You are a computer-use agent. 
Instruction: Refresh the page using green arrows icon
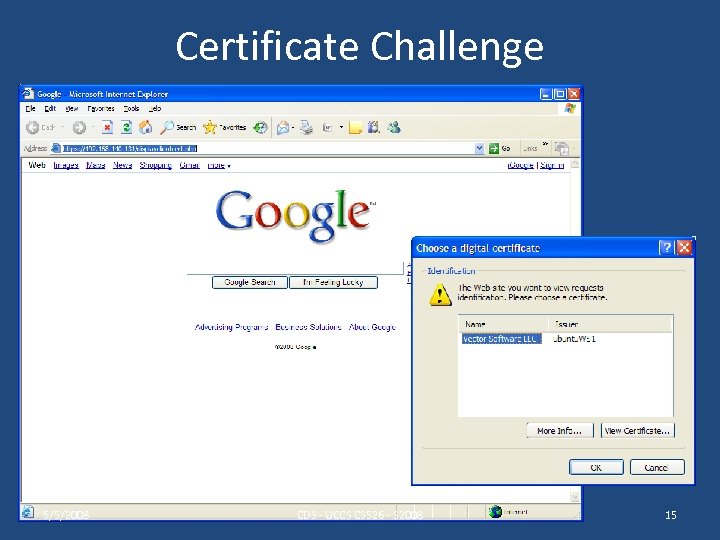point(126,127)
